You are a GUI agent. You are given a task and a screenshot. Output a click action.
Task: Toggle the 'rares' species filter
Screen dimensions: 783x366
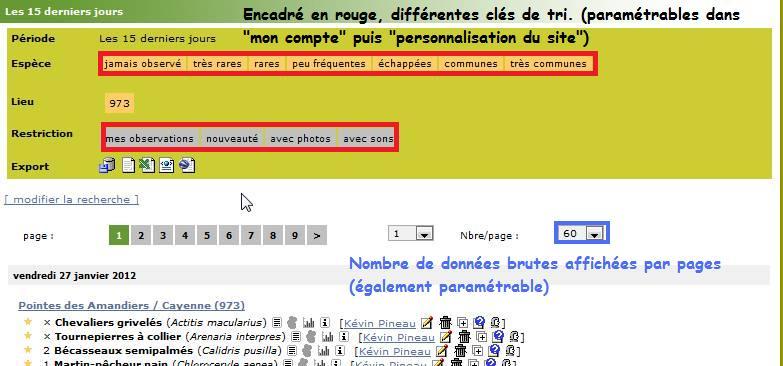[267, 63]
